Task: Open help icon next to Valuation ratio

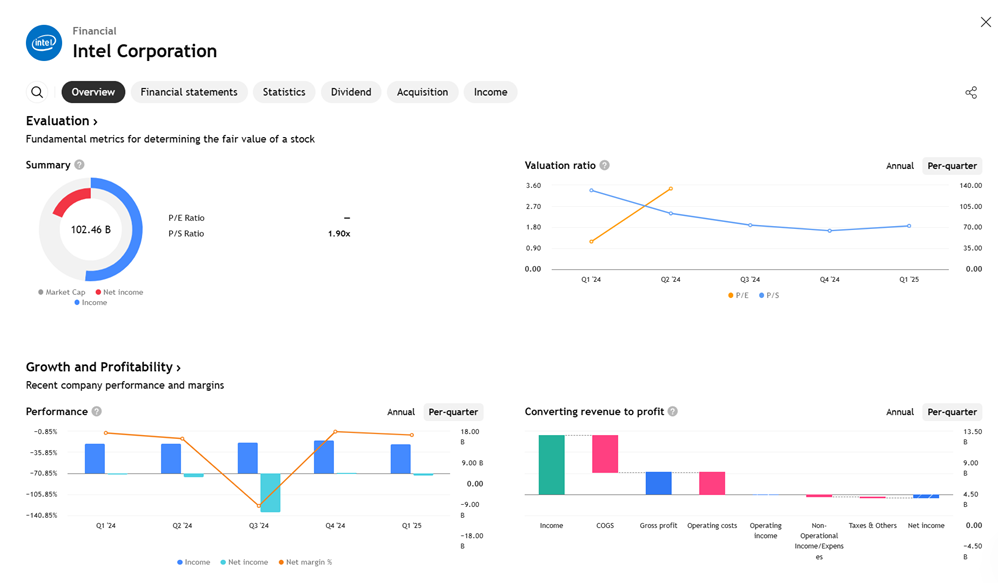Action: pos(605,165)
